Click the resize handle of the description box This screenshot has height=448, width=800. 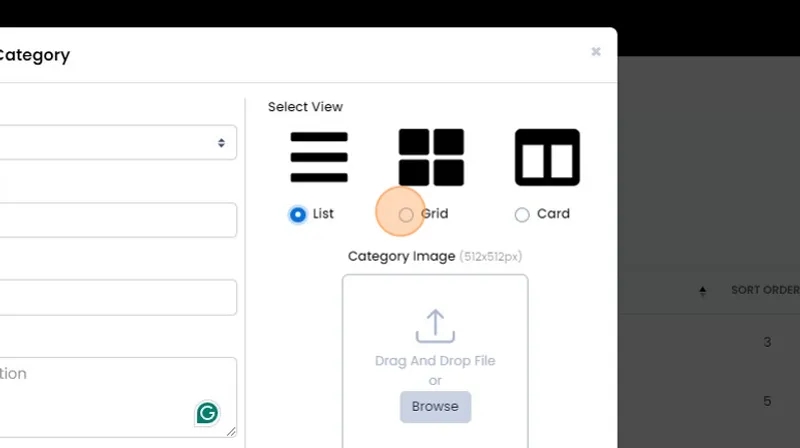[x=232, y=432]
